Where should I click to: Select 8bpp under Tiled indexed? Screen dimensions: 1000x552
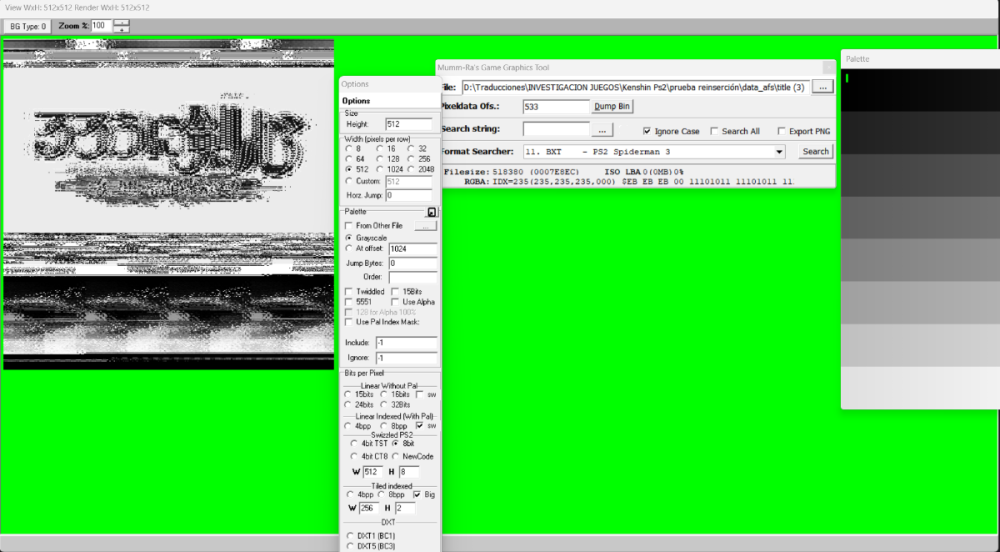point(381,495)
